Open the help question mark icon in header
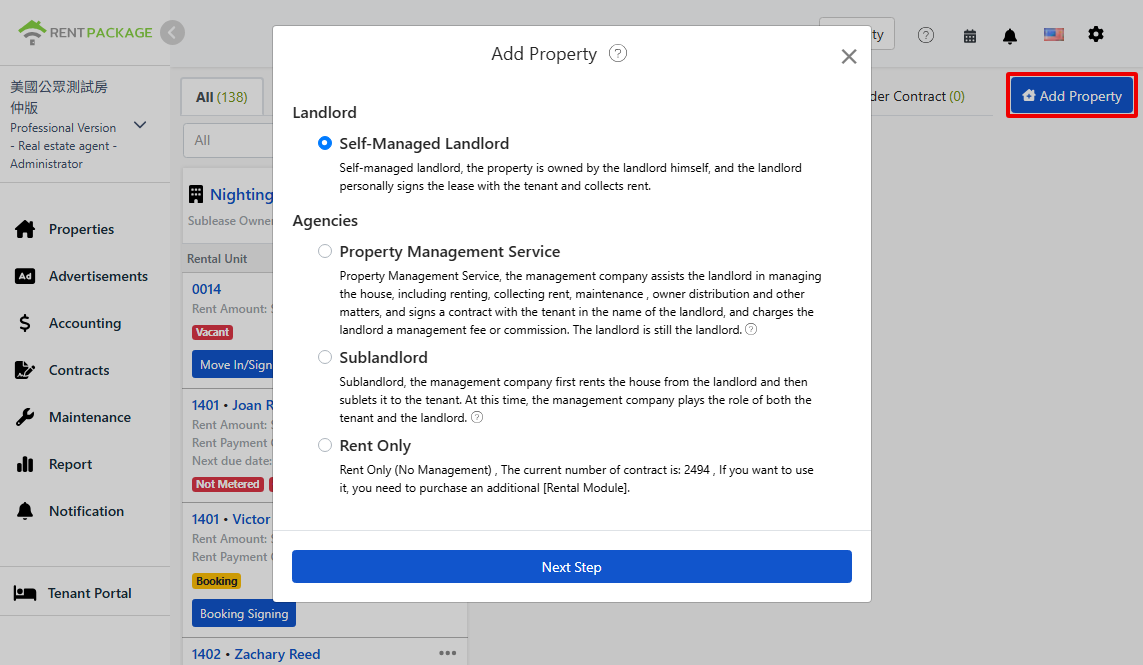The width and height of the screenshot is (1143, 665). (x=926, y=35)
